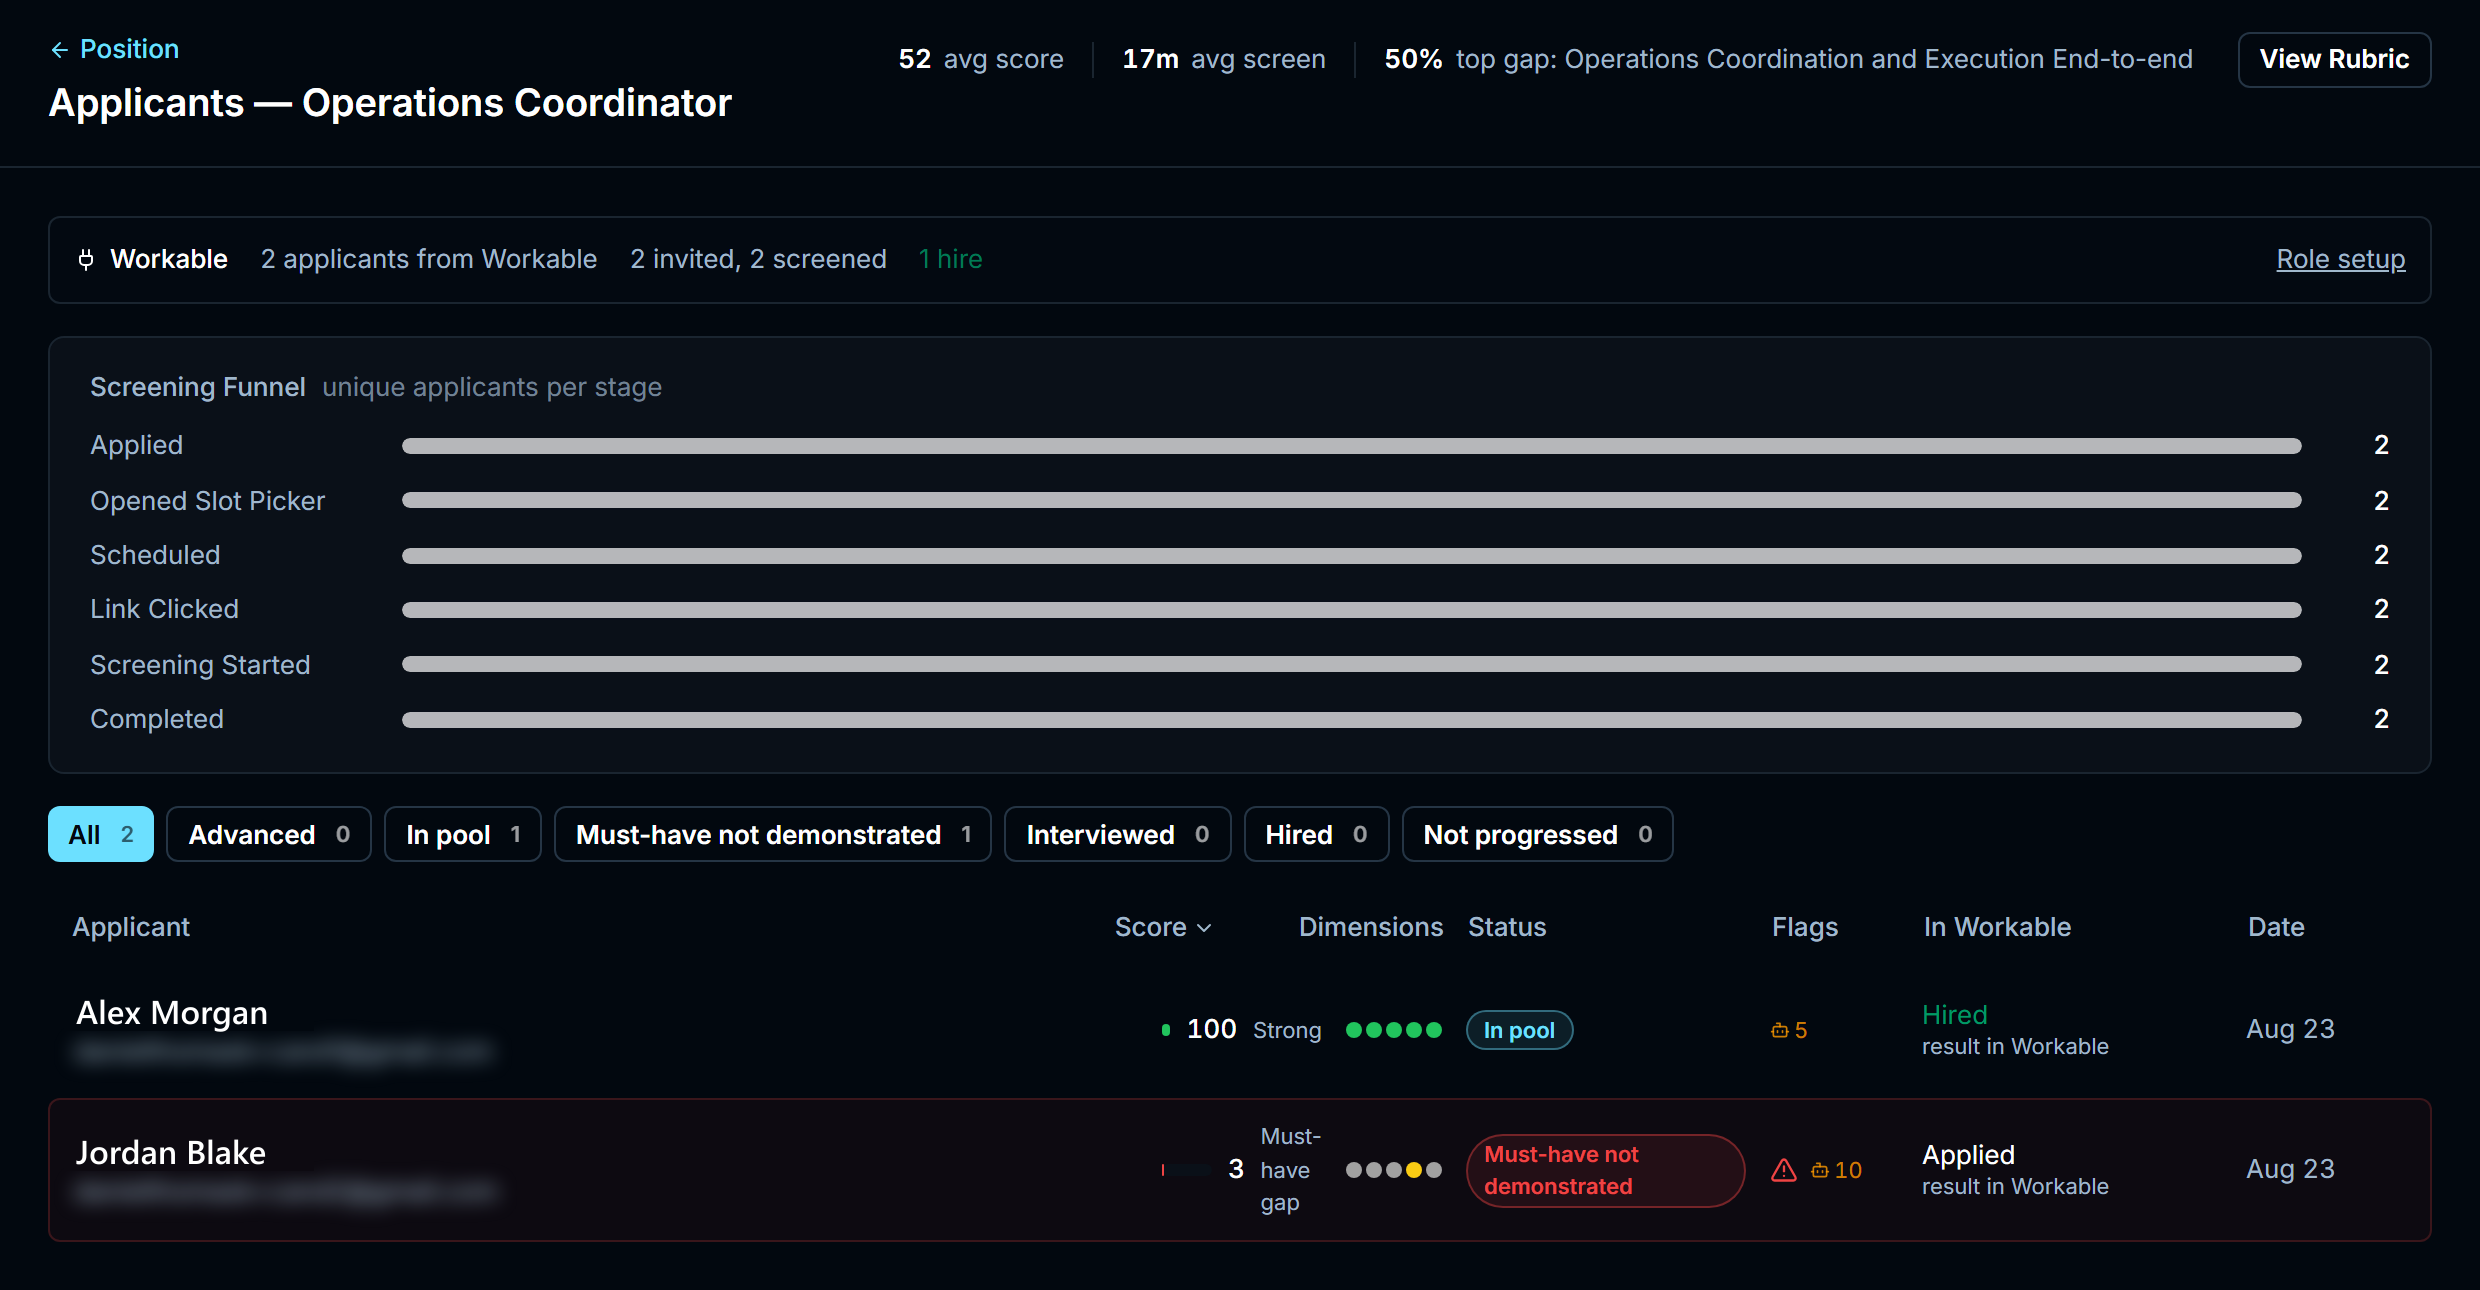Open Alex Morgan's applicant row
This screenshot has width=2480, height=1290.
(1240, 1030)
